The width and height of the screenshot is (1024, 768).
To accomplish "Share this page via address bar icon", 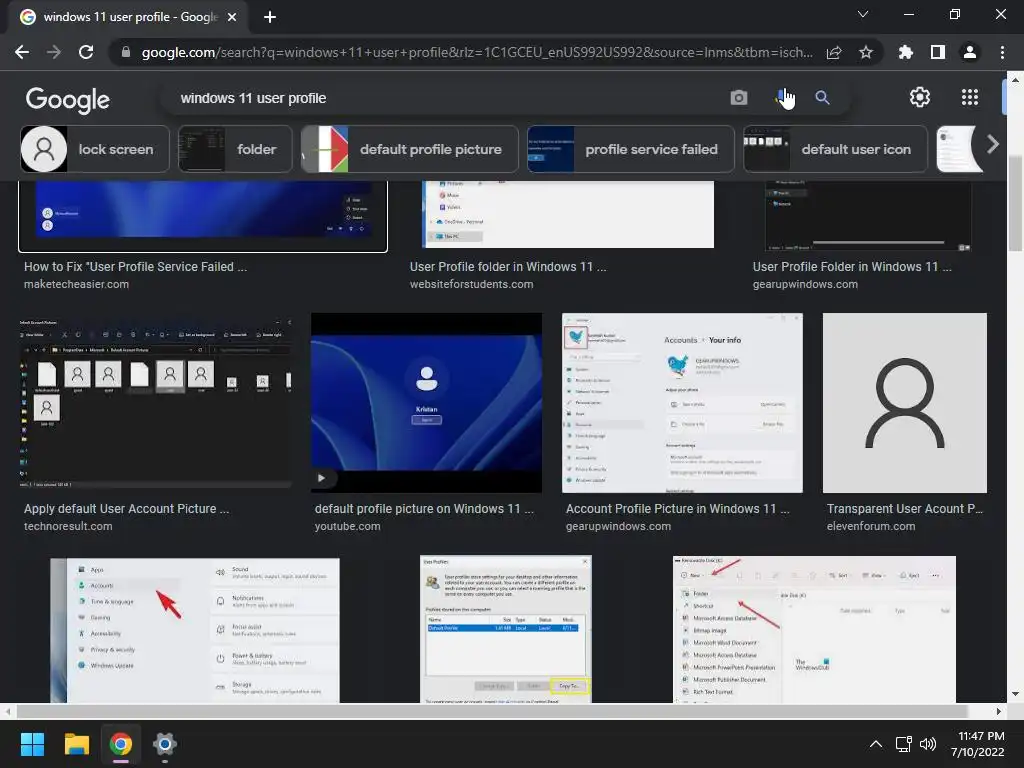I will pos(834,52).
